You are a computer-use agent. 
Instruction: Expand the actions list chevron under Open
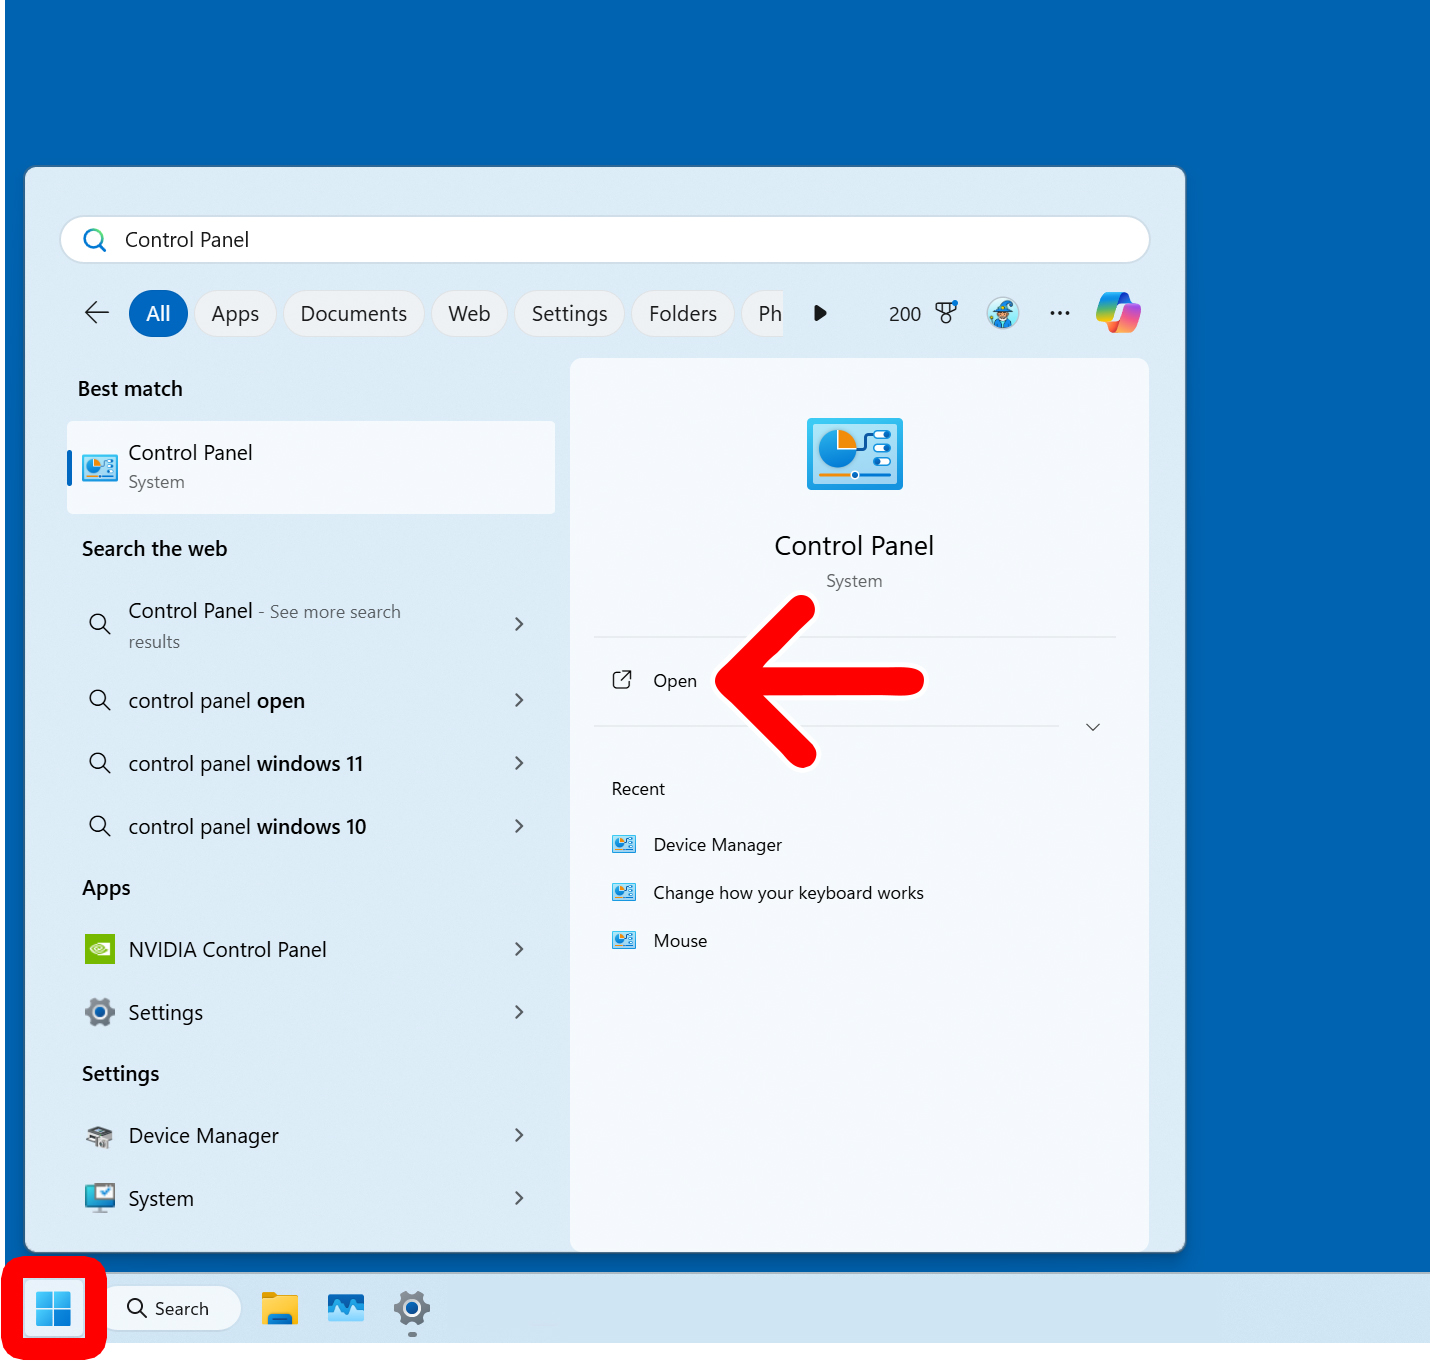click(1093, 727)
